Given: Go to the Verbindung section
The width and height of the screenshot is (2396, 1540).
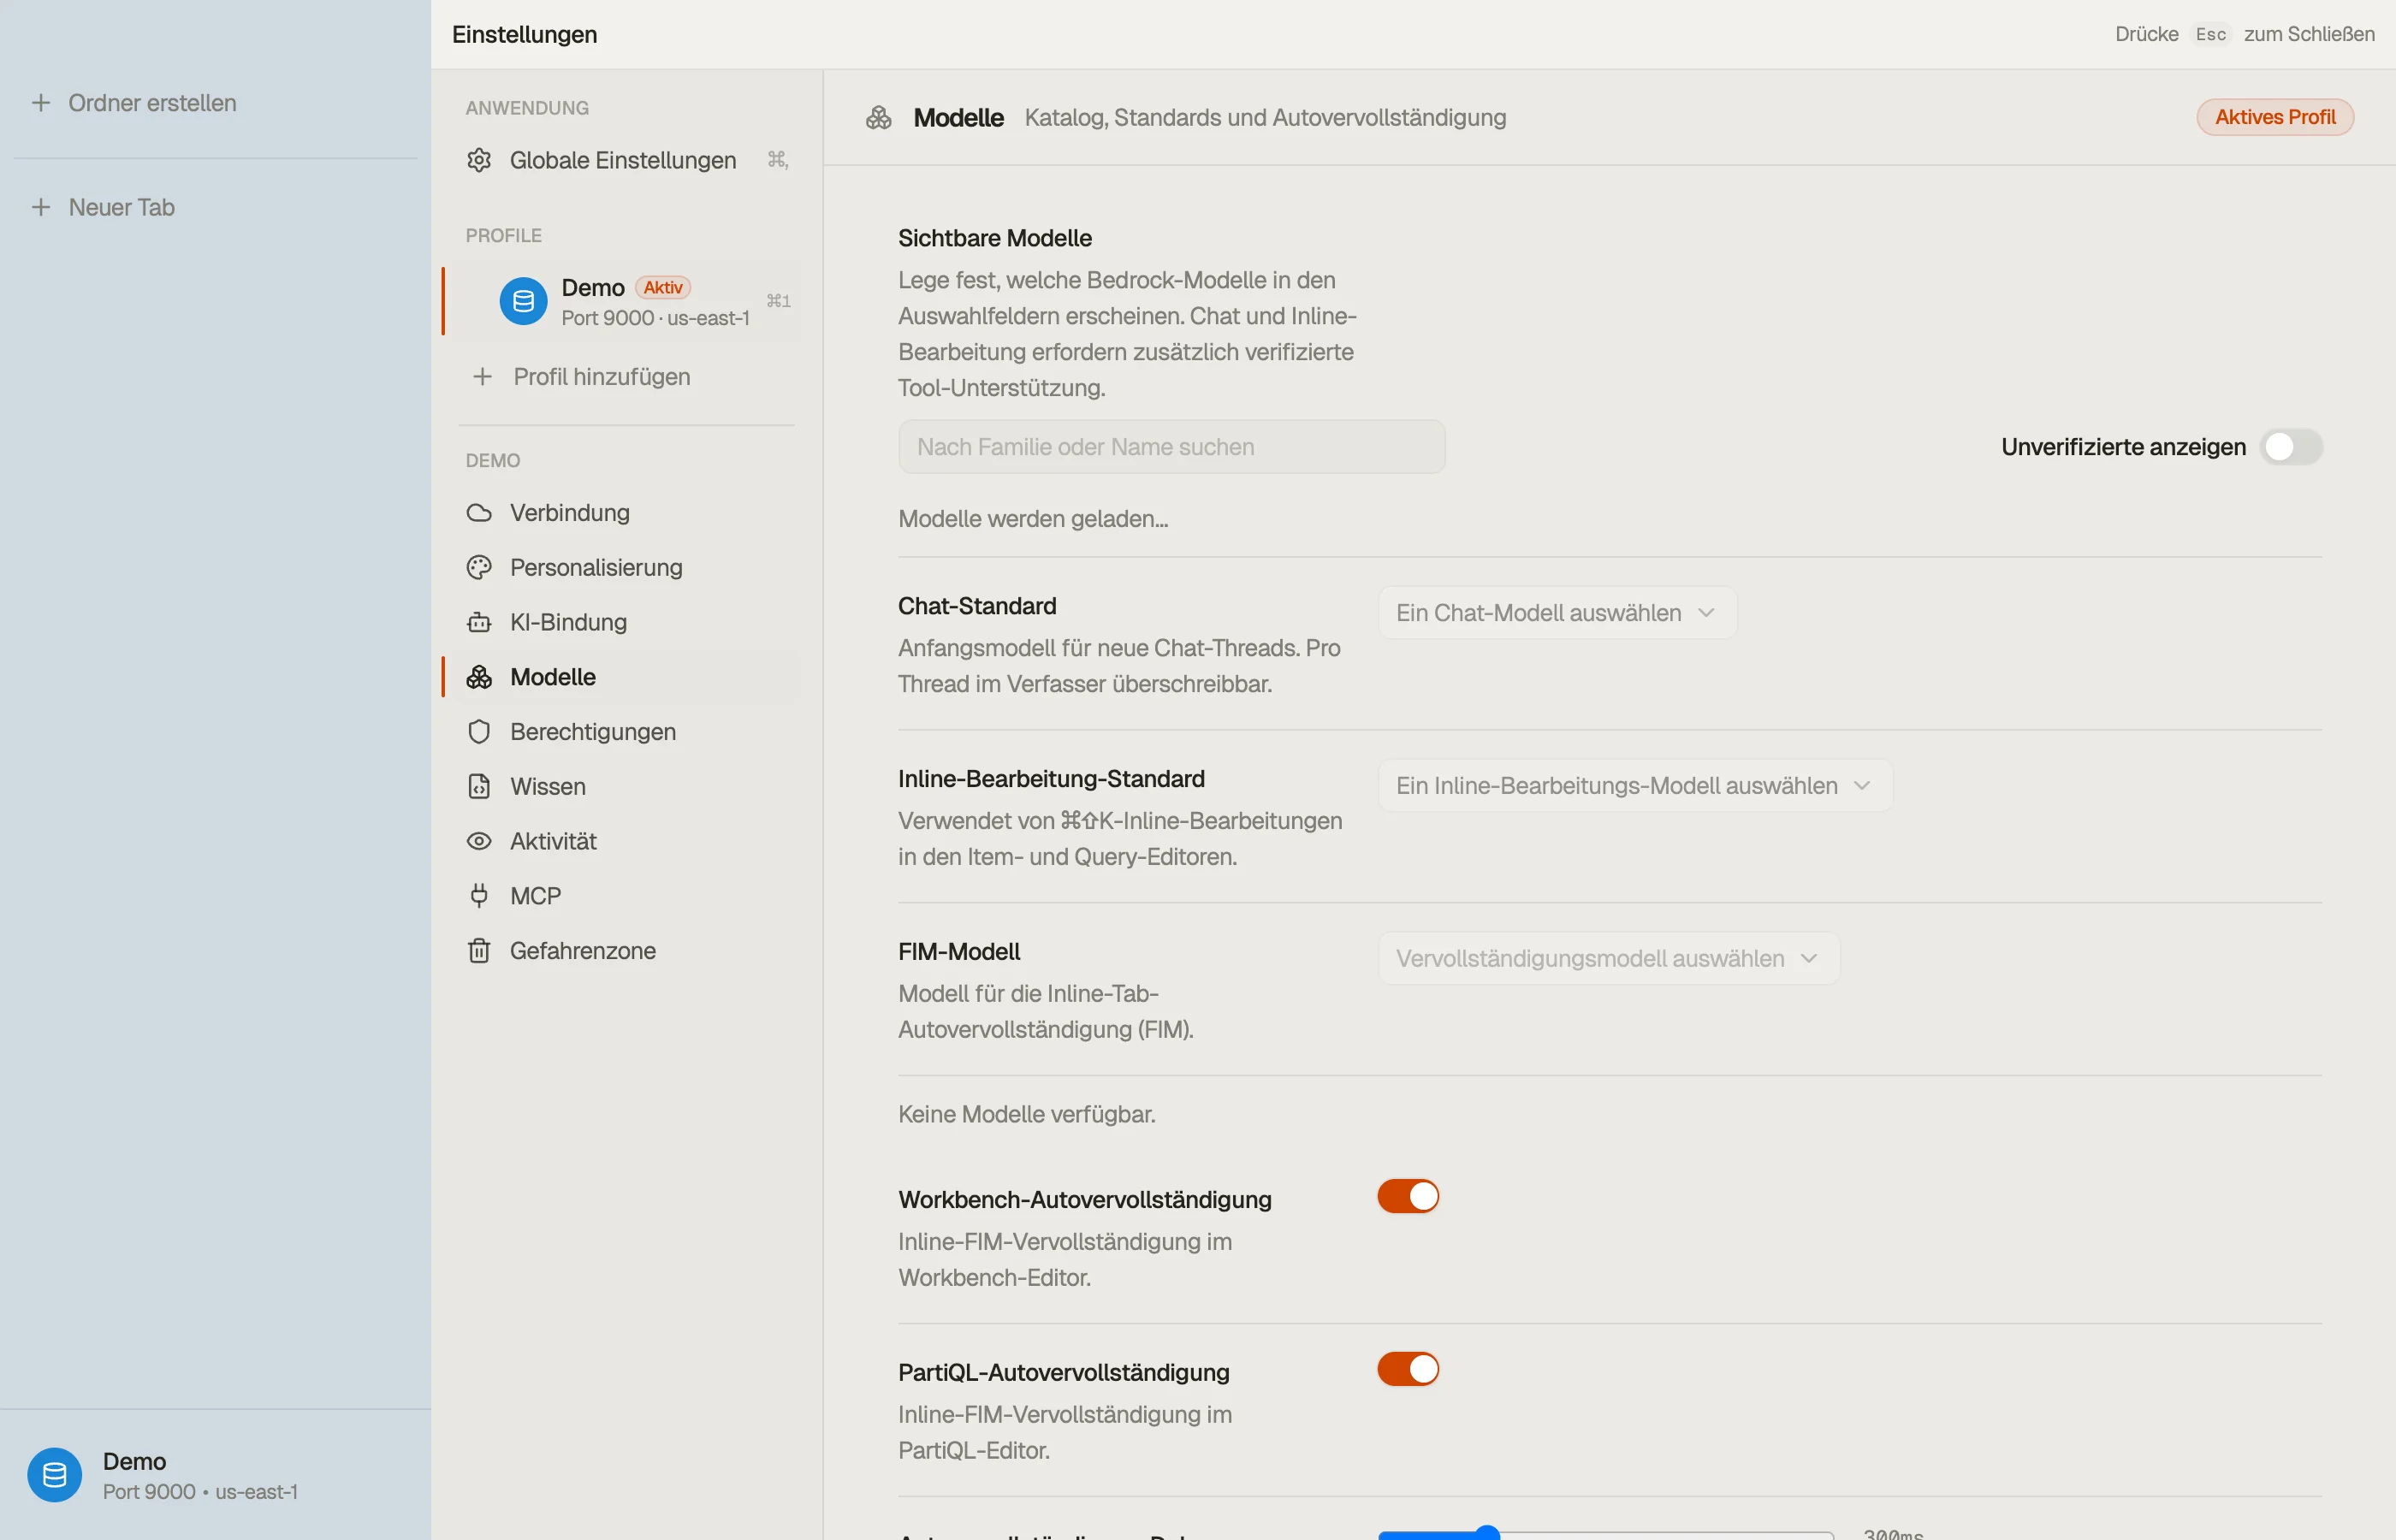Looking at the screenshot, I should pyautogui.click(x=627, y=513).
